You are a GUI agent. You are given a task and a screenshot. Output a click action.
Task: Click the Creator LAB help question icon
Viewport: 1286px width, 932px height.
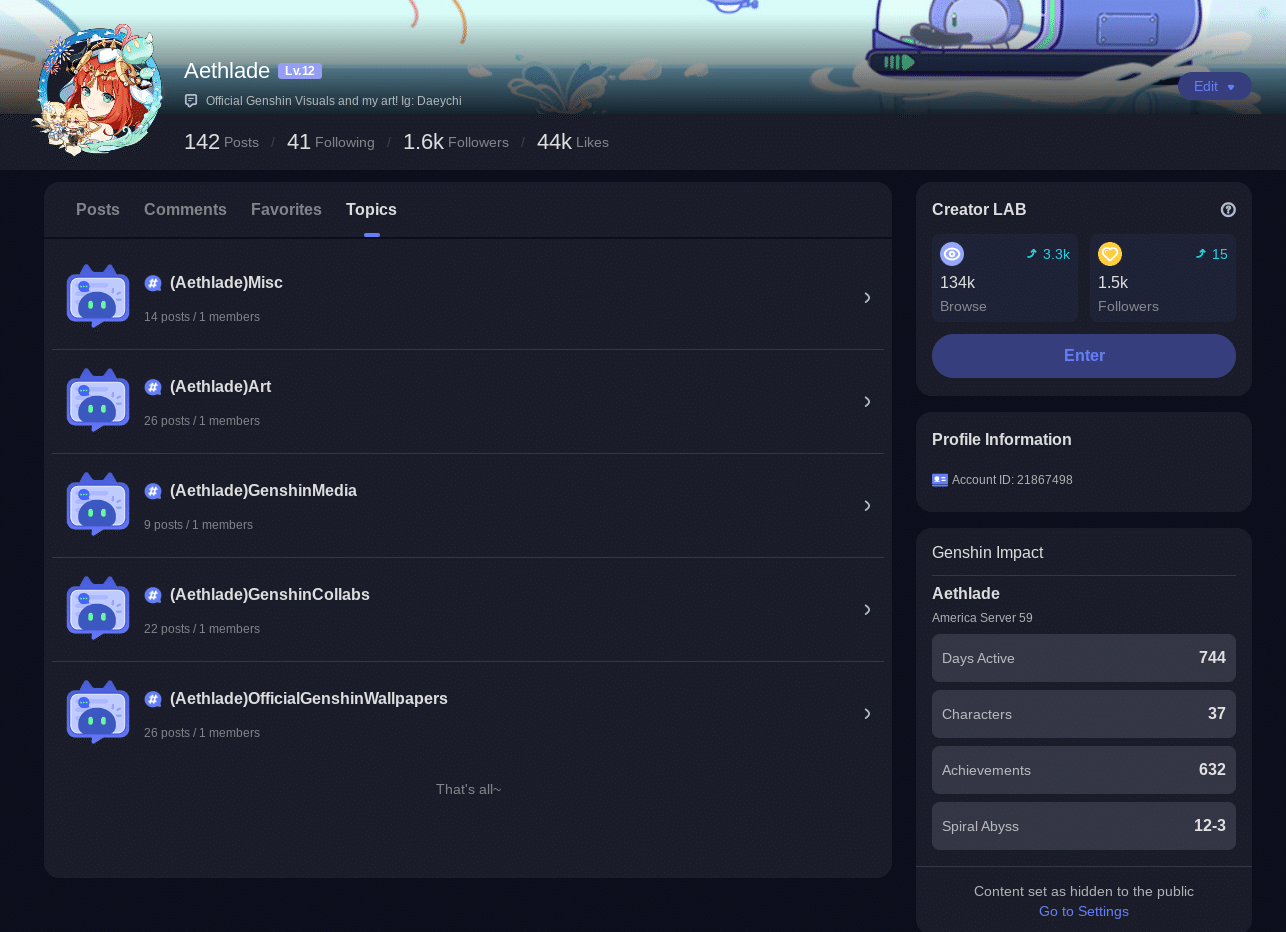point(1228,210)
